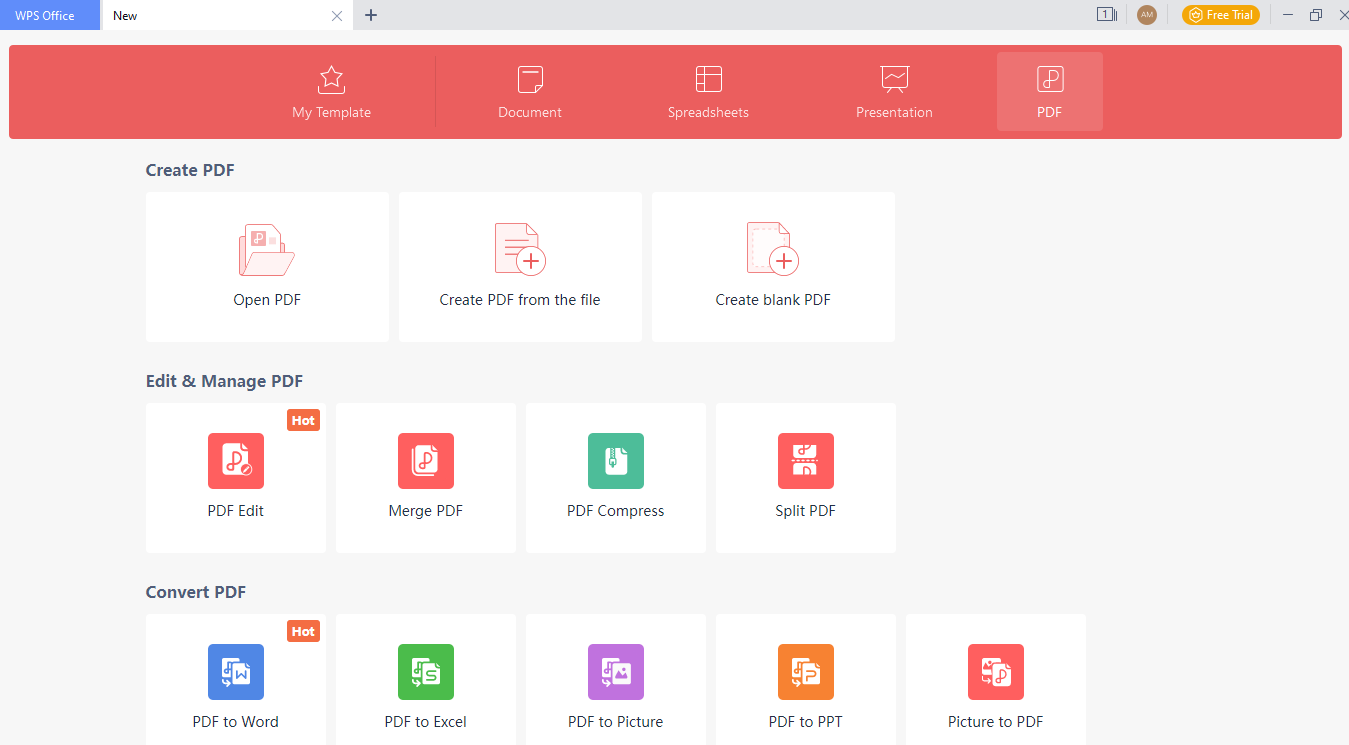Click the Free Trial button
This screenshot has height=745, width=1349.
point(1220,15)
